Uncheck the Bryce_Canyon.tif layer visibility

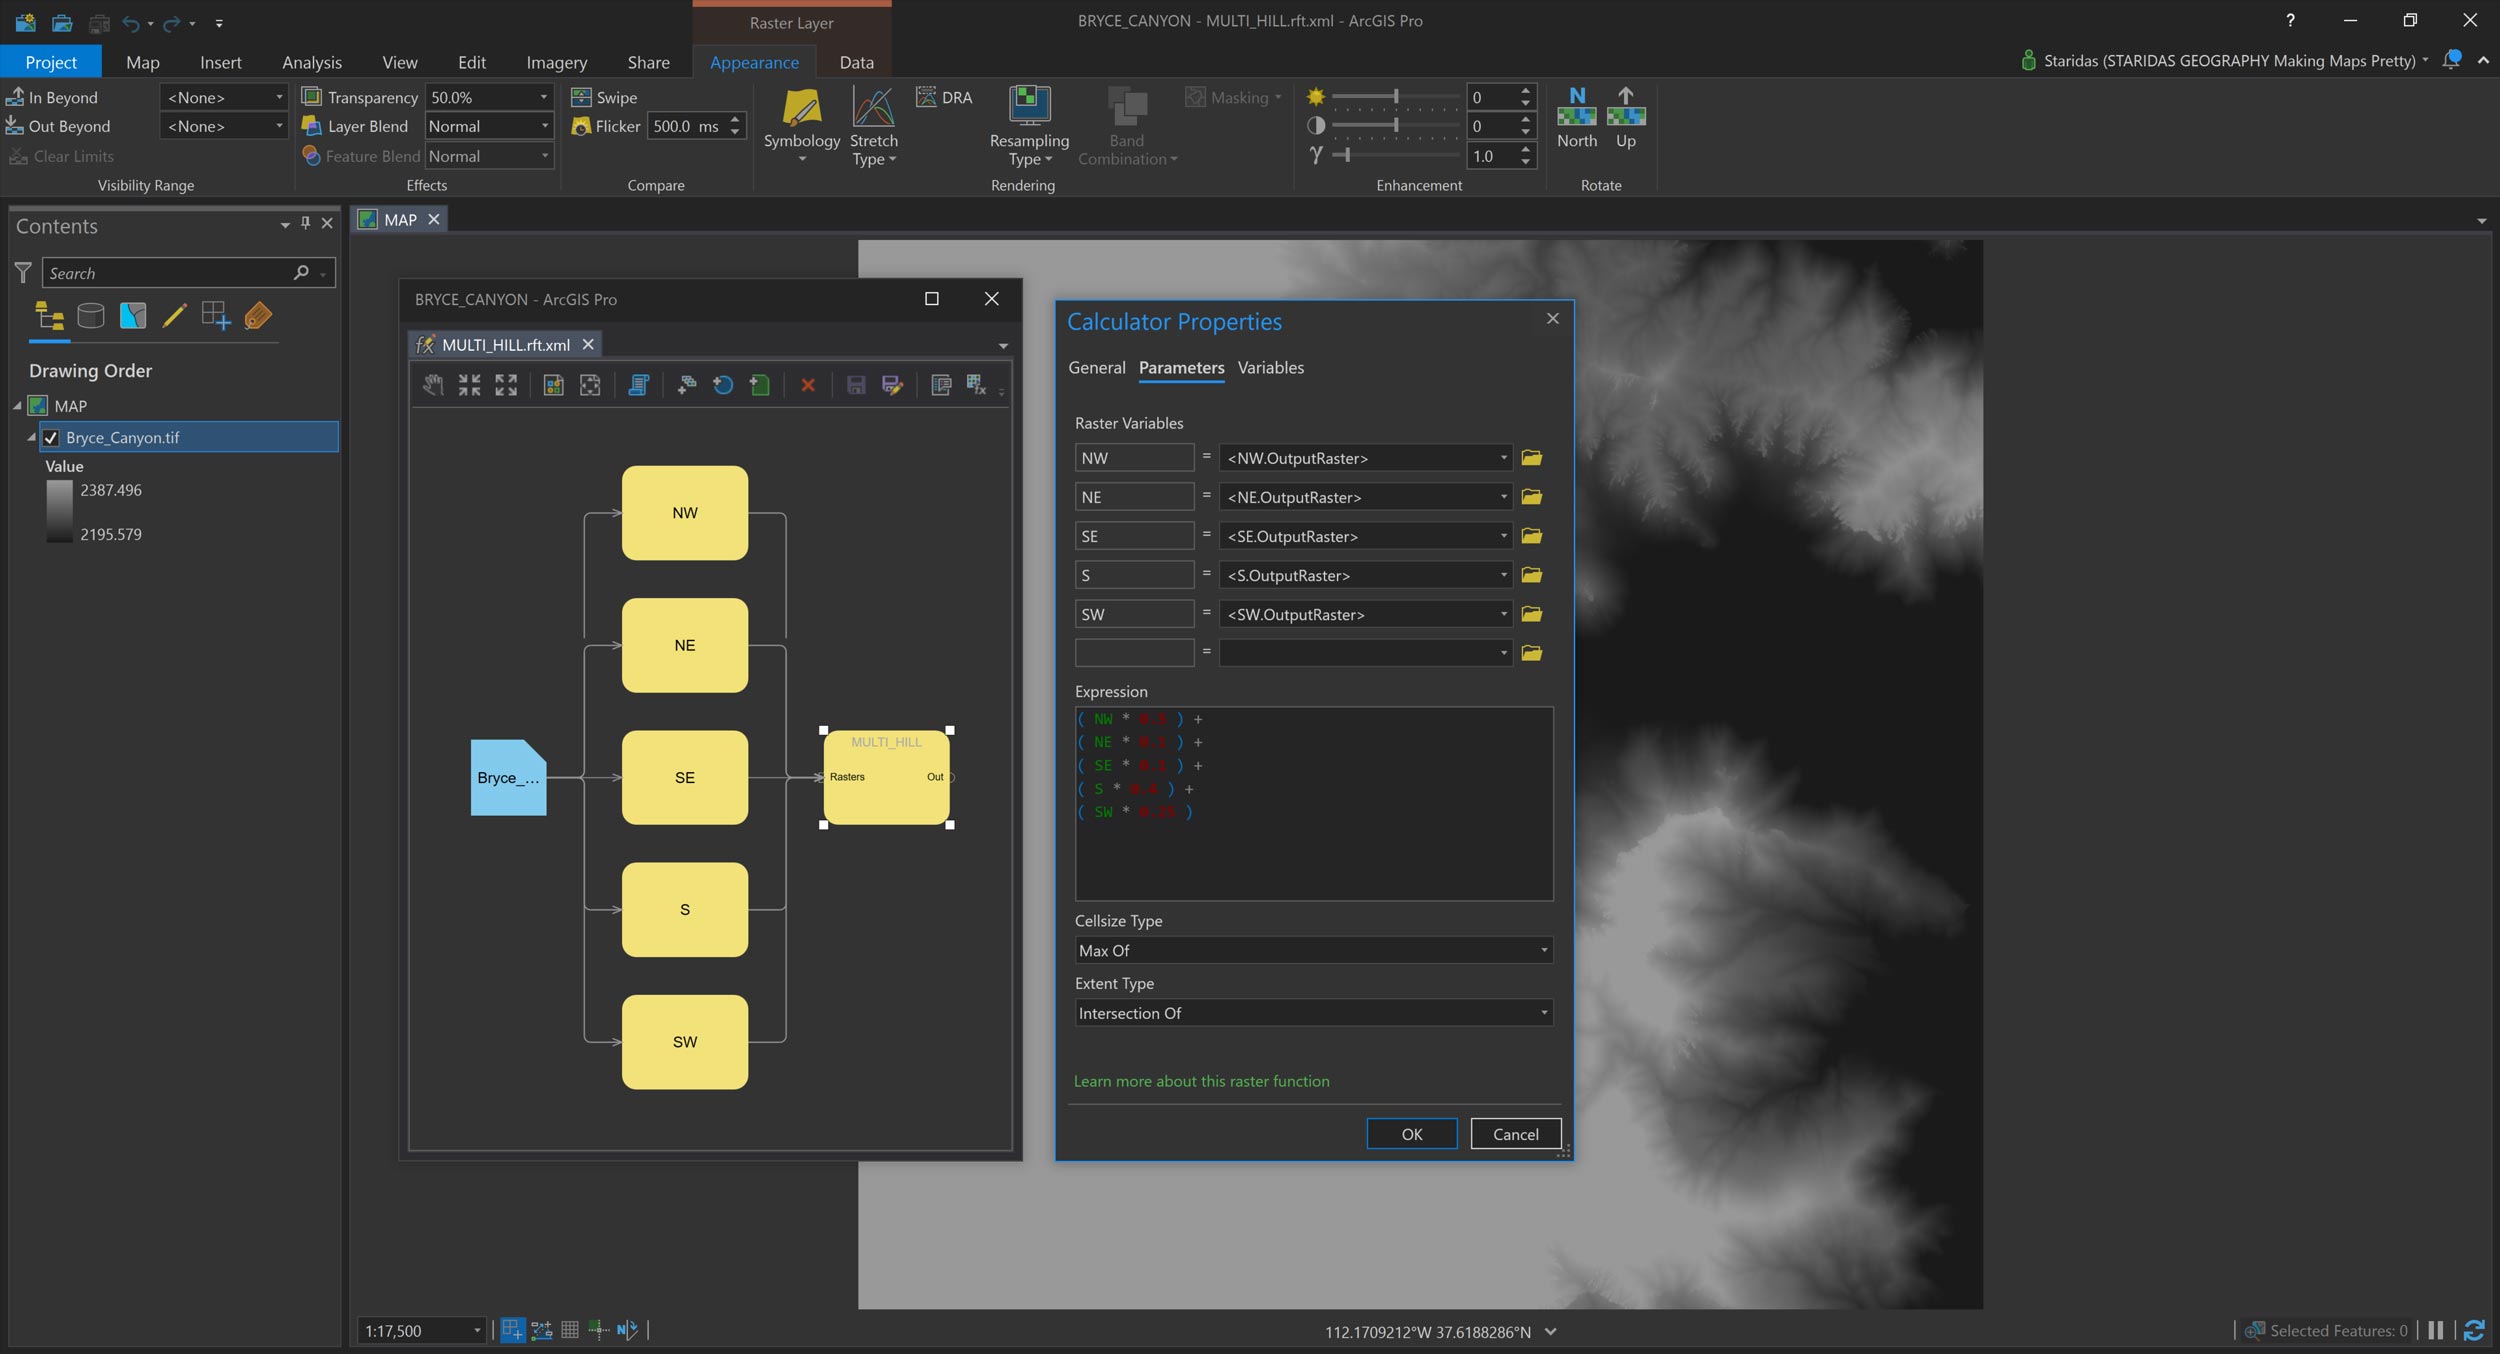coord(52,438)
